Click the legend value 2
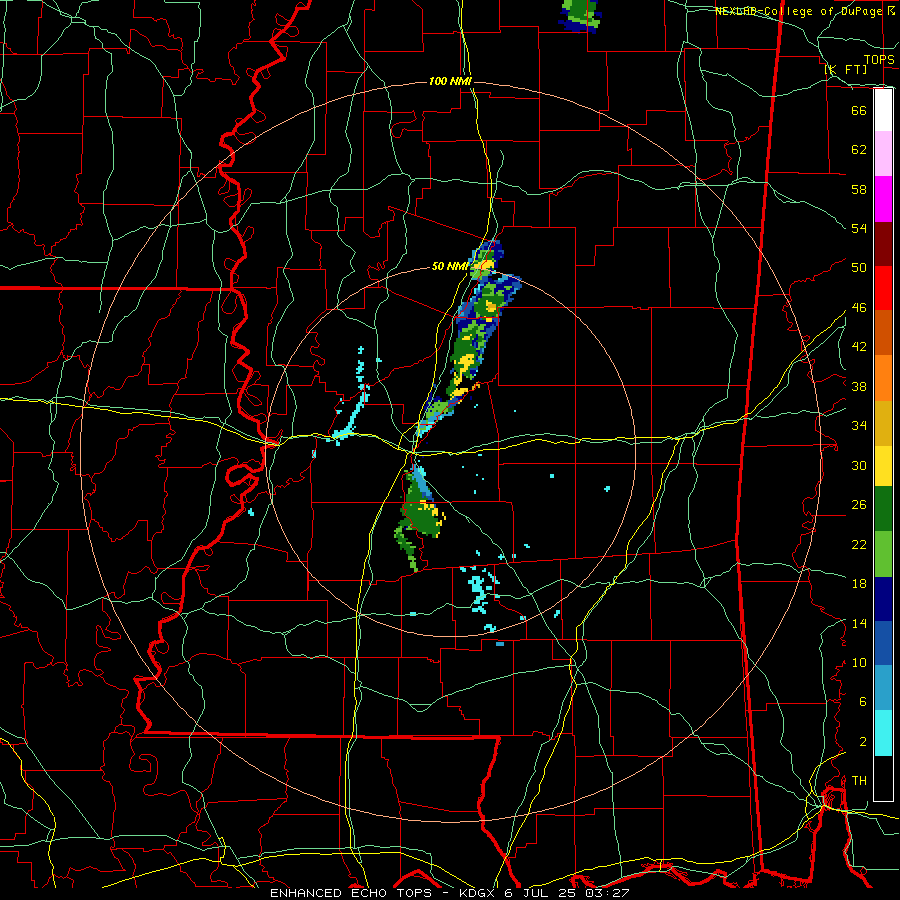 (862, 742)
